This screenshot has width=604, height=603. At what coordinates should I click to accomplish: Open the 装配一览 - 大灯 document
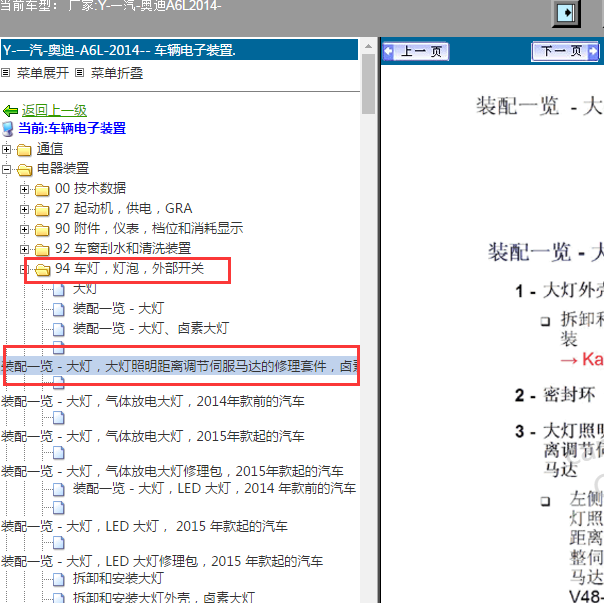click(119, 309)
